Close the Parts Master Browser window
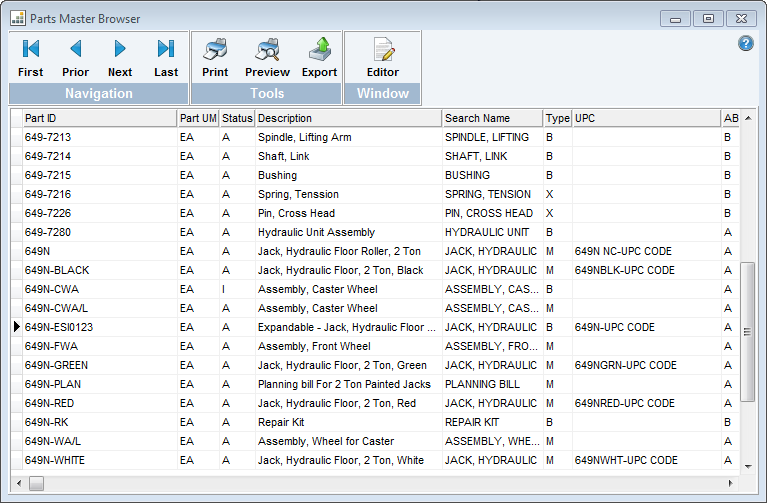The height and width of the screenshot is (503, 767). (742, 19)
